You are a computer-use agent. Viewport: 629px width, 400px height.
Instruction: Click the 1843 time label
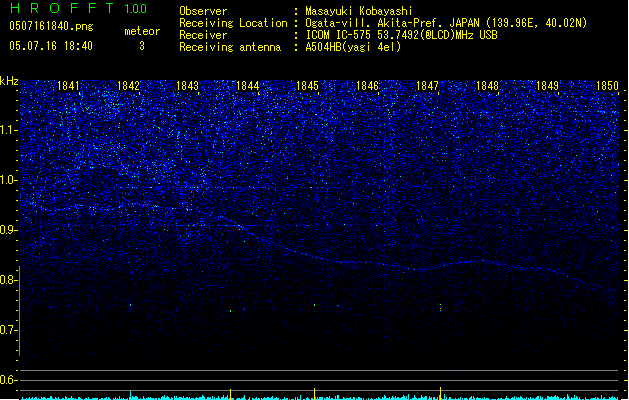pyautogui.click(x=188, y=85)
